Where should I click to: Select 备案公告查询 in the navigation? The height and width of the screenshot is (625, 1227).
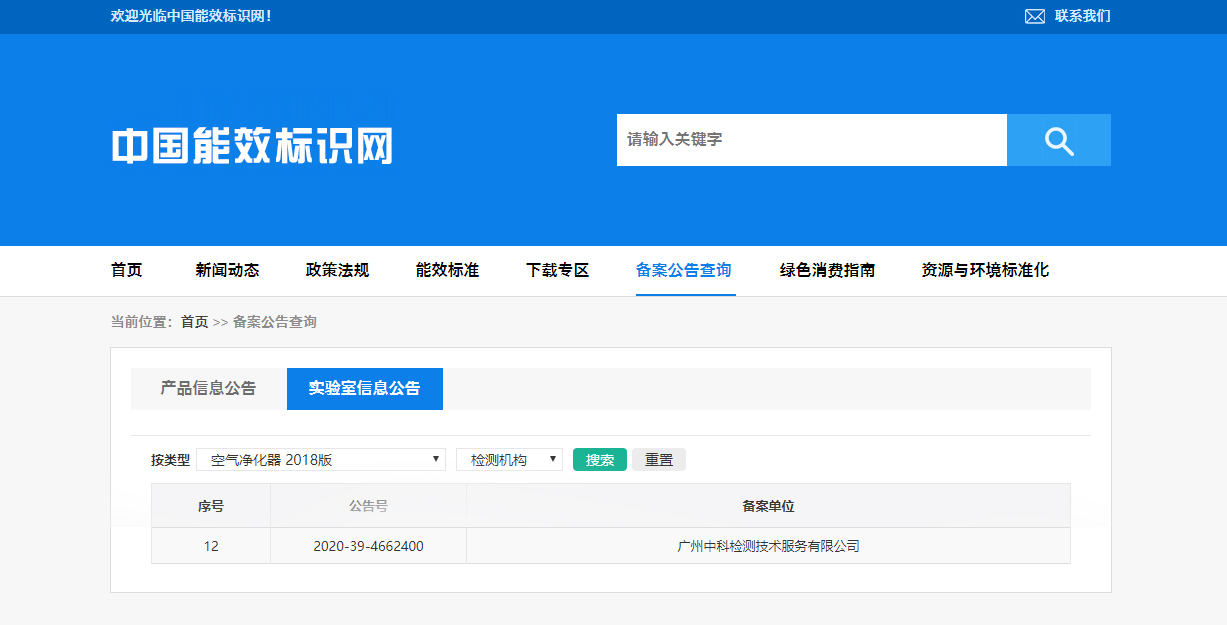[685, 270]
